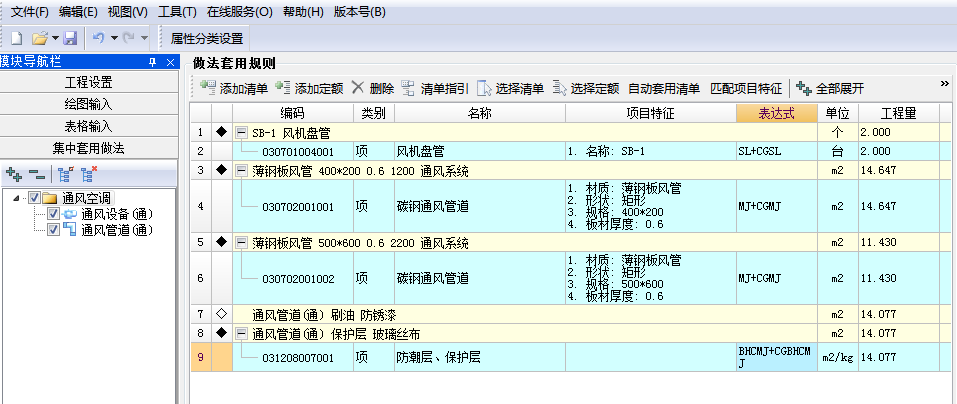The height and width of the screenshot is (404, 957).
Task: Click the 全部展开 toolbar icon
Action: click(x=804, y=88)
